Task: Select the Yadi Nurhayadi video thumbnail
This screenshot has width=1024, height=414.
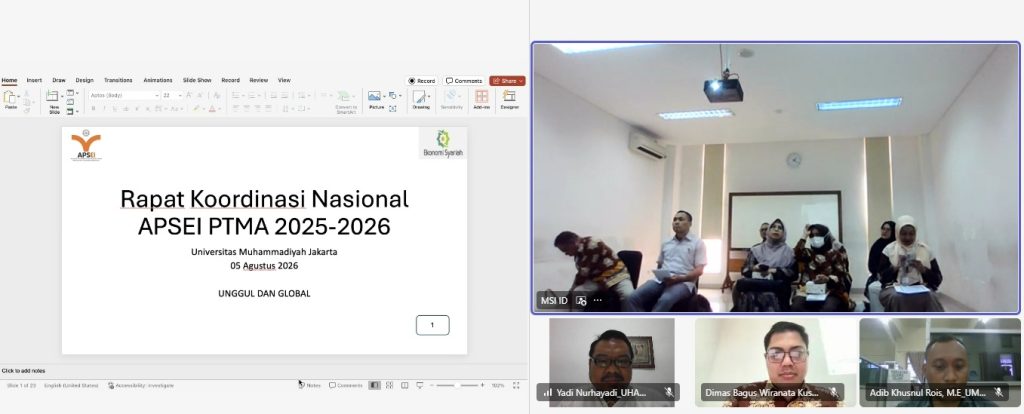Action: [611, 362]
